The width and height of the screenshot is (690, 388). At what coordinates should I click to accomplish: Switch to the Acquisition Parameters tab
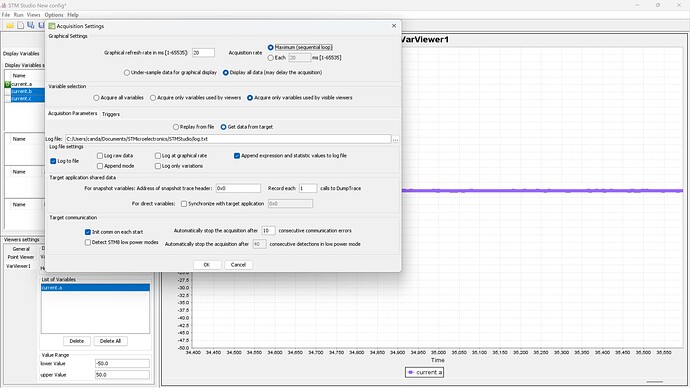coord(73,113)
